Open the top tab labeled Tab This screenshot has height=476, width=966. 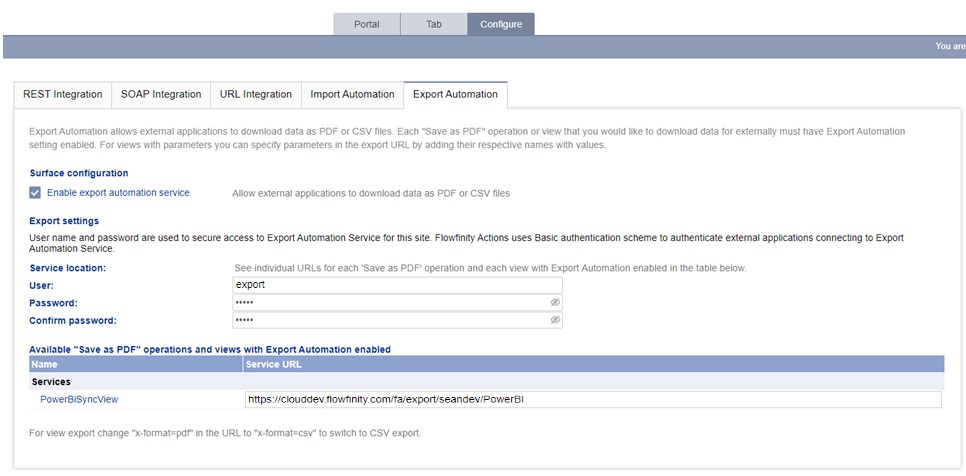point(433,24)
